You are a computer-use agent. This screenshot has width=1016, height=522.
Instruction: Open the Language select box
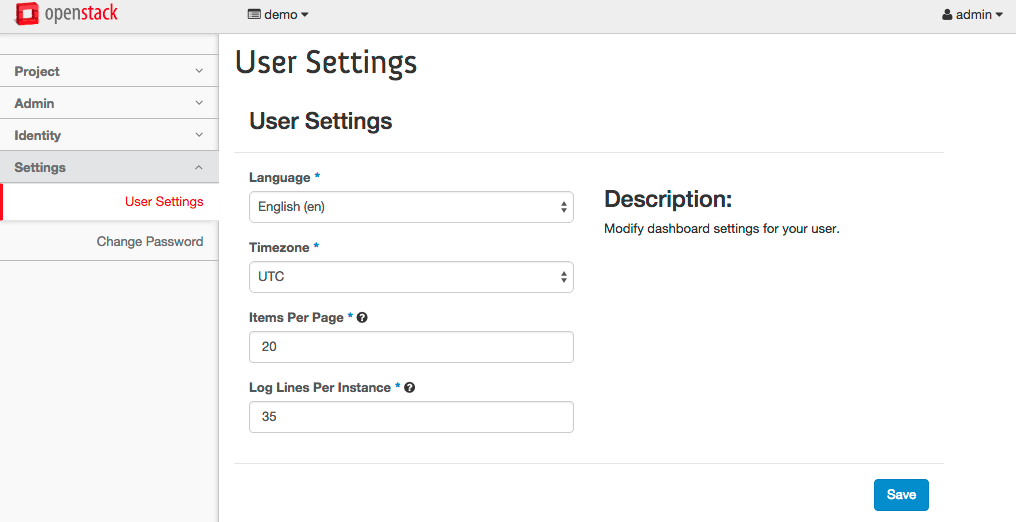point(411,207)
